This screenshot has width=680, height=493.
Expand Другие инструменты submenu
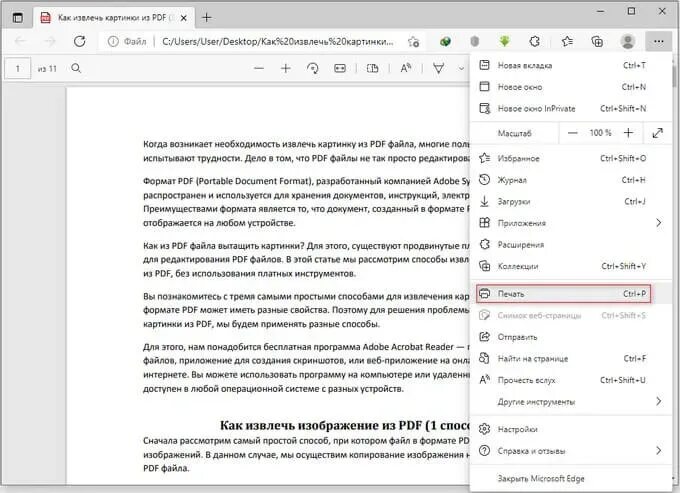tap(570, 402)
